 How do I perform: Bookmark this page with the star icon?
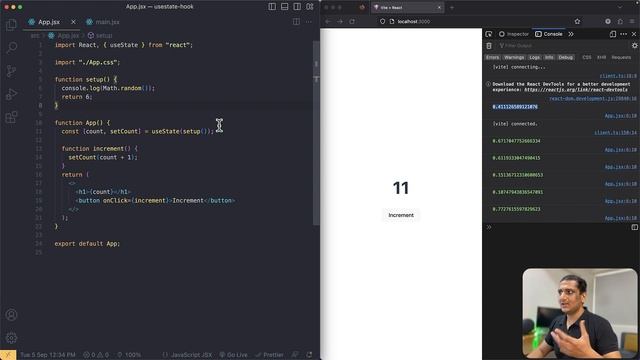577,22
